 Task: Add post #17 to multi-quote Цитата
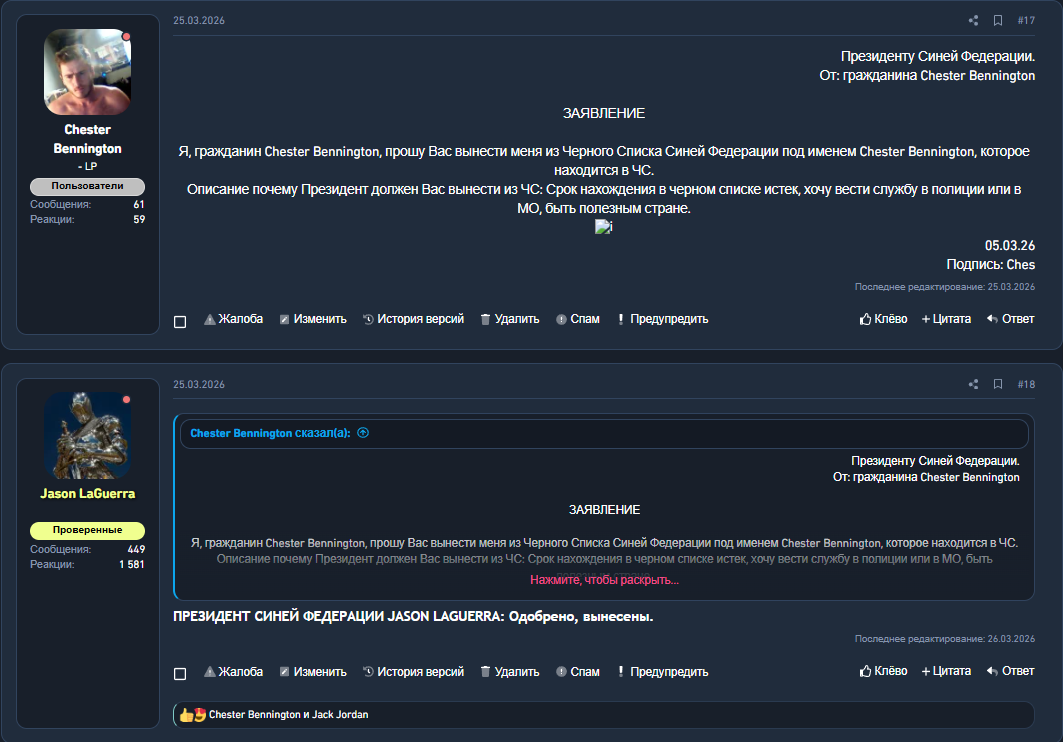tap(946, 319)
